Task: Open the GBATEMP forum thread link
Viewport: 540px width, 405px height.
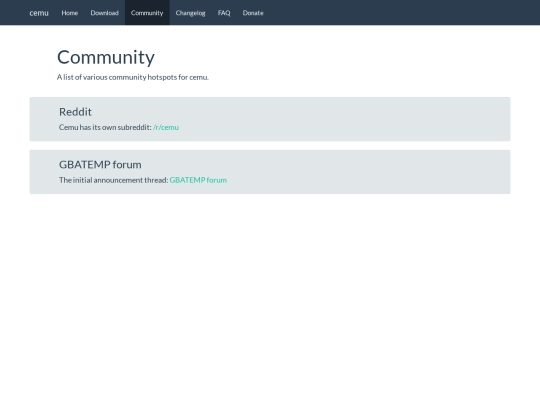Action: [x=198, y=180]
